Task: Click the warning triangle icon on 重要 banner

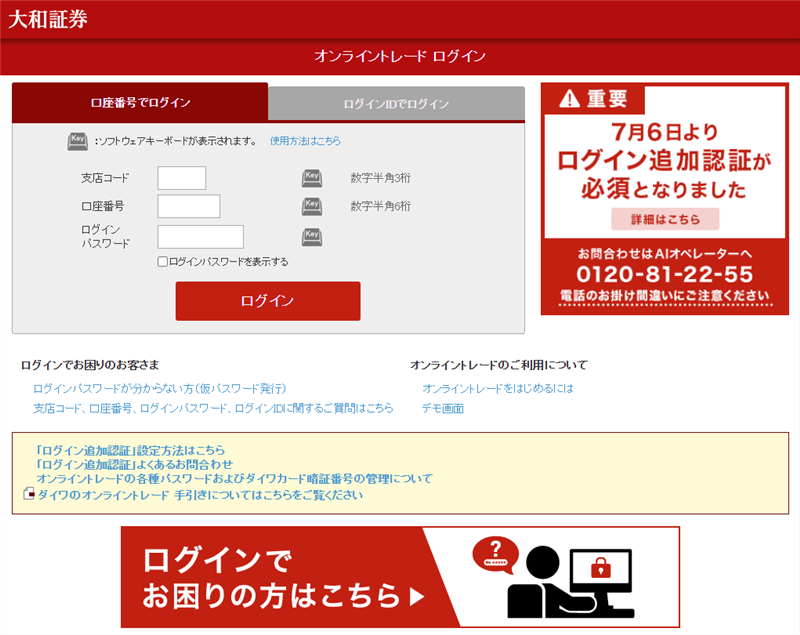Action: click(x=569, y=98)
